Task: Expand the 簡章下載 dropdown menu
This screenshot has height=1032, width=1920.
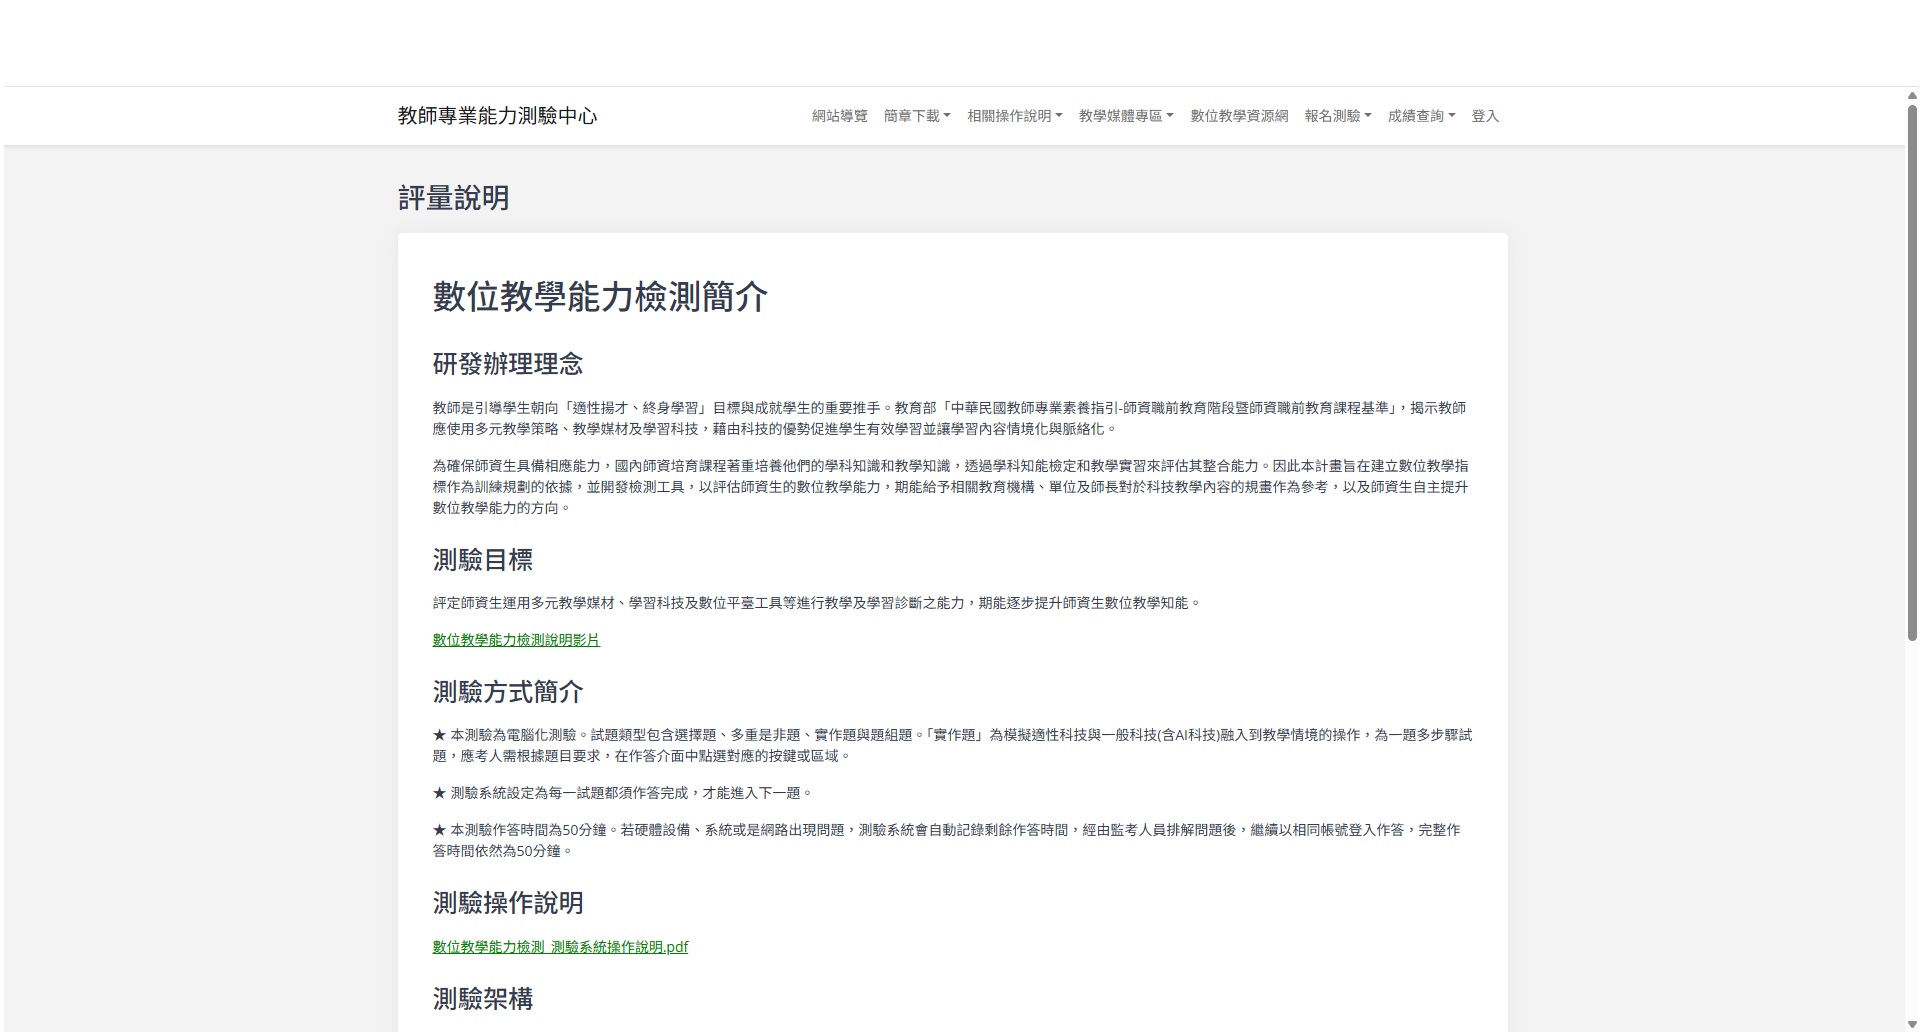Action: (x=916, y=116)
